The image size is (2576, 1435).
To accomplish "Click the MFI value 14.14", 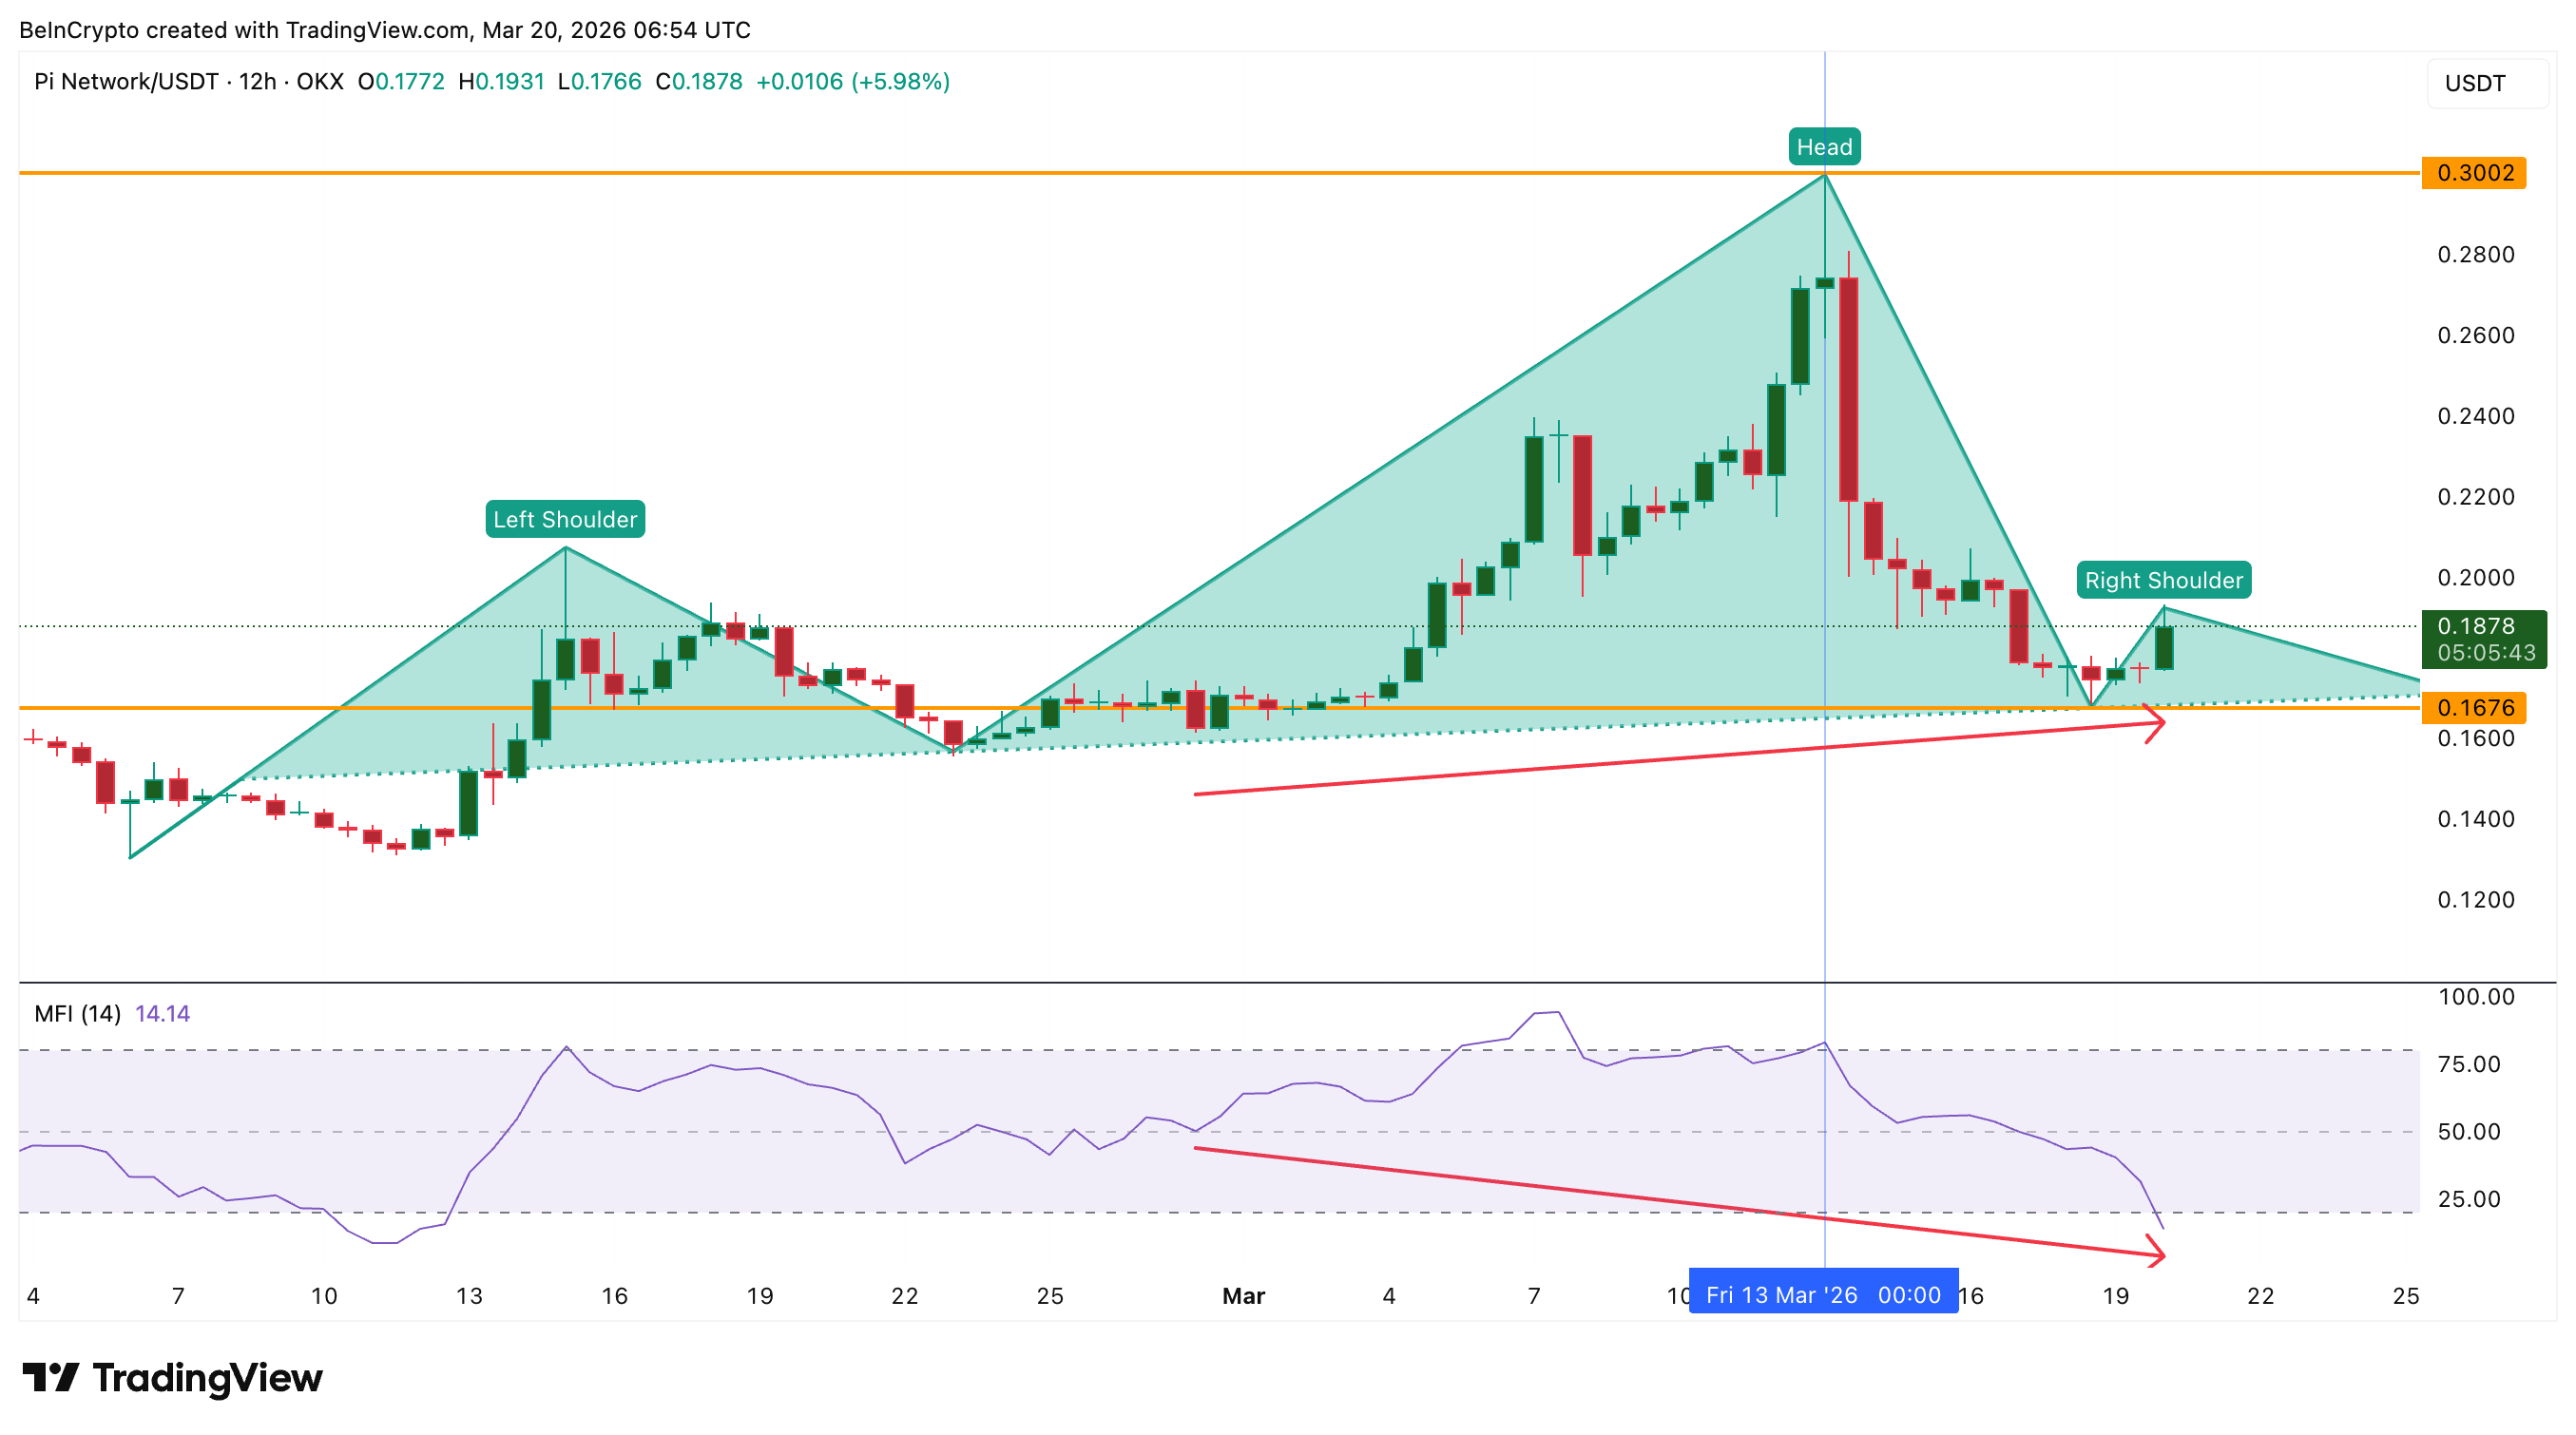I will pos(162,1014).
